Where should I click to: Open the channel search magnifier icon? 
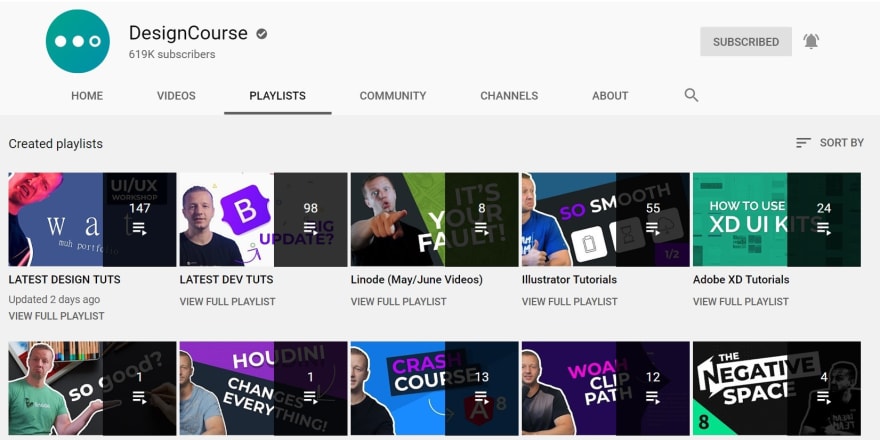(691, 95)
